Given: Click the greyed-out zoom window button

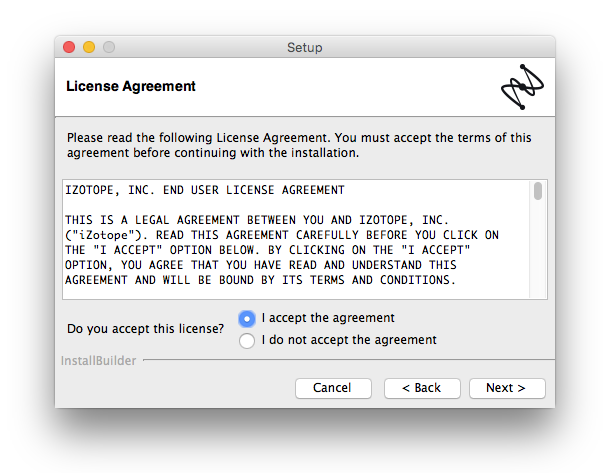Looking at the screenshot, I should [x=109, y=47].
